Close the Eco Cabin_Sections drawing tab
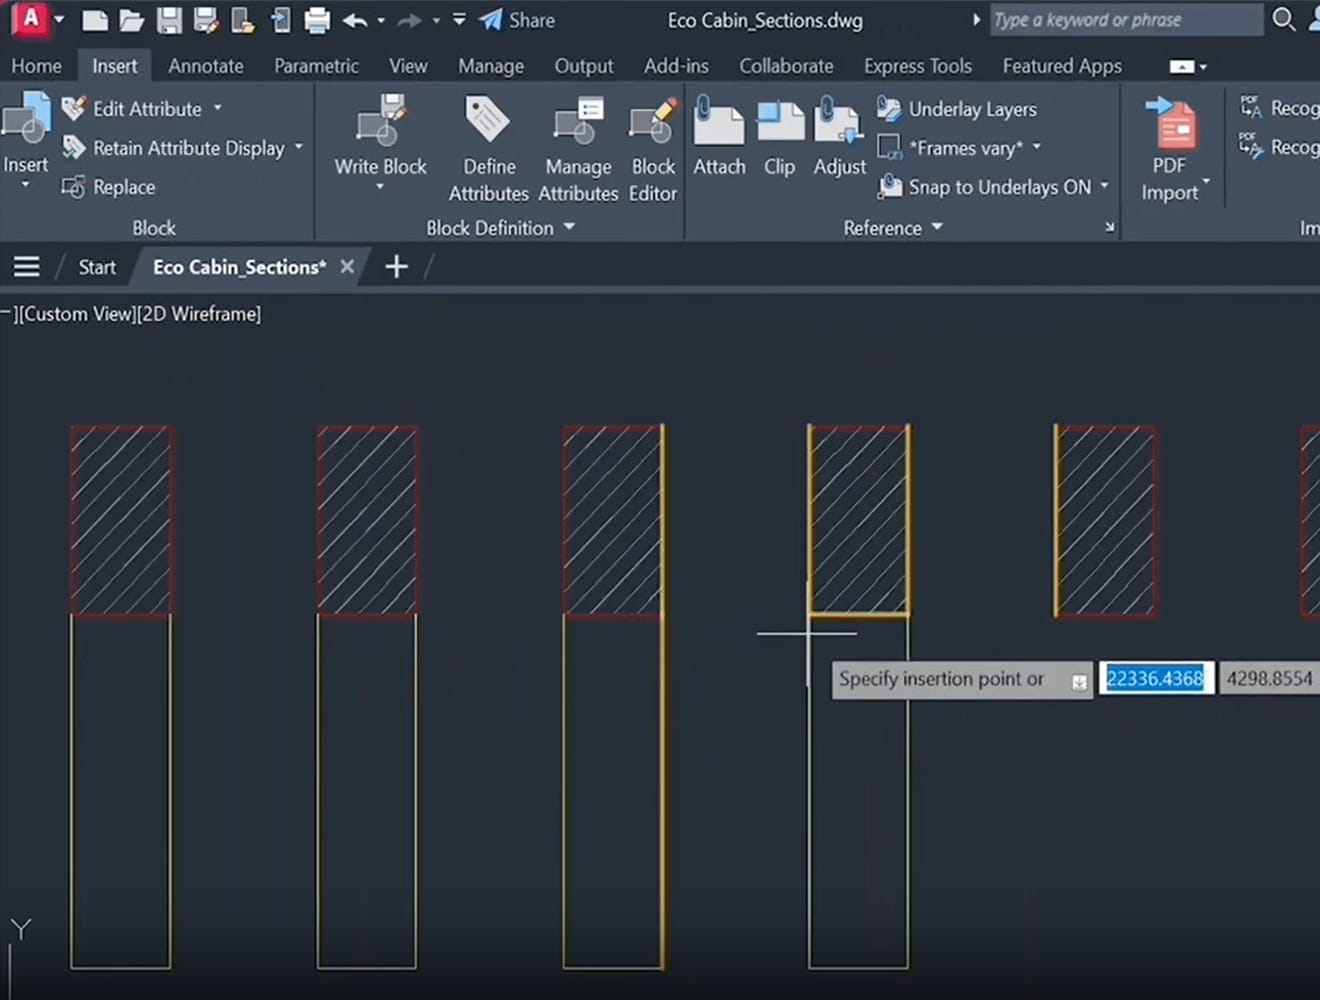 click(347, 267)
